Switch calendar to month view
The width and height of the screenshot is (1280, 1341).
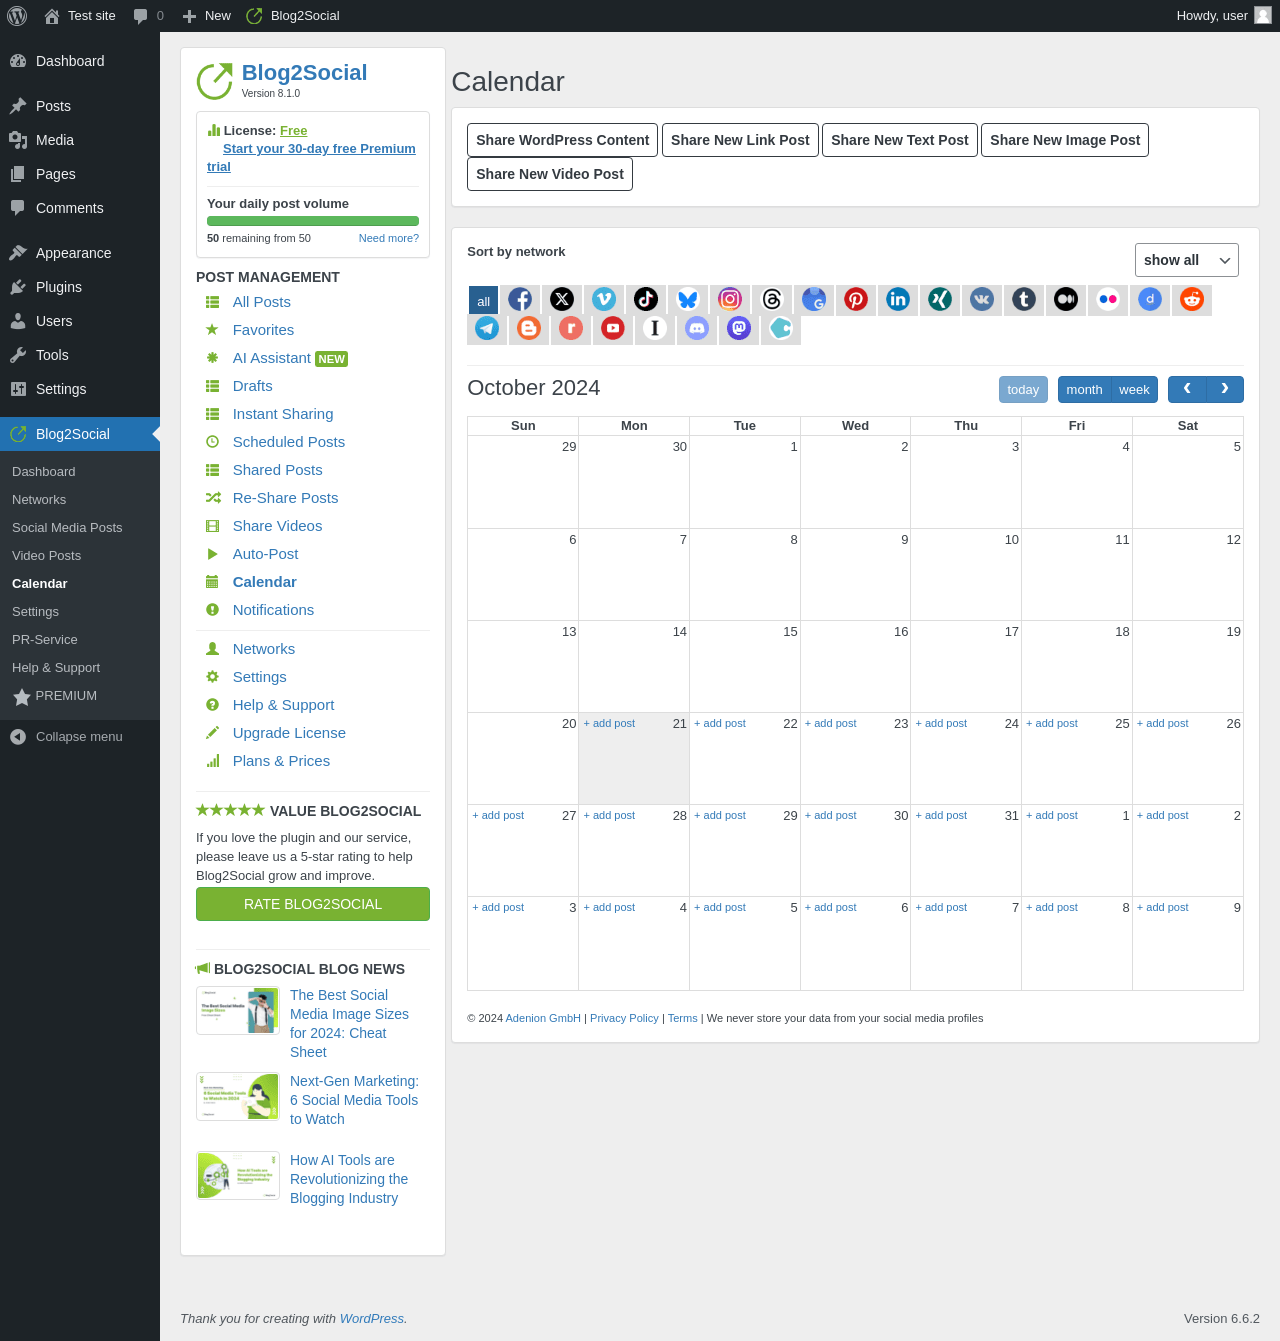1084,389
